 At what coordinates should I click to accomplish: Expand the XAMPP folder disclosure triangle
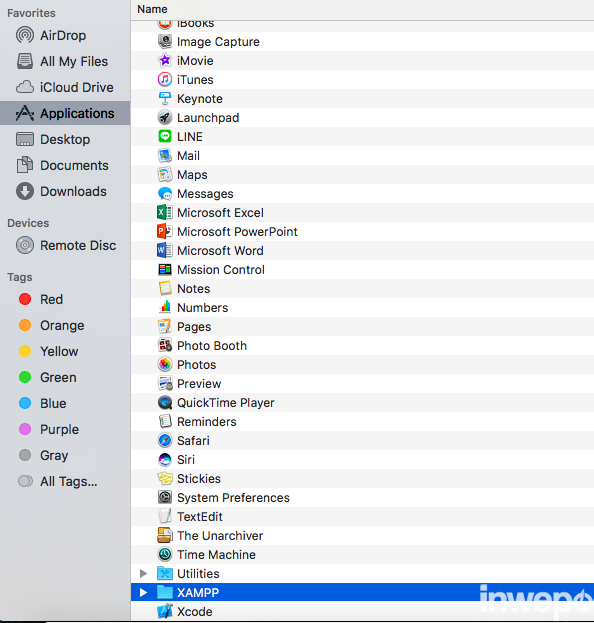[x=143, y=592]
